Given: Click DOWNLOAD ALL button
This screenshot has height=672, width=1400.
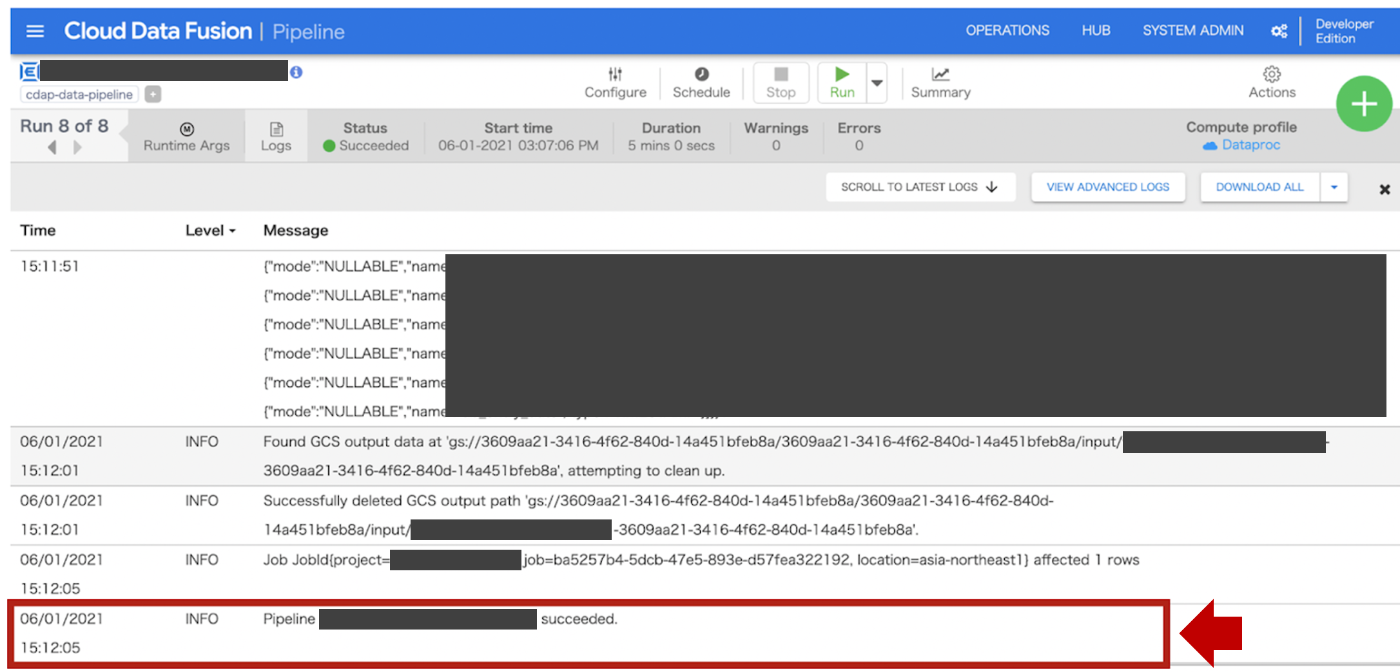Looking at the screenshot, I should 1260,187.
